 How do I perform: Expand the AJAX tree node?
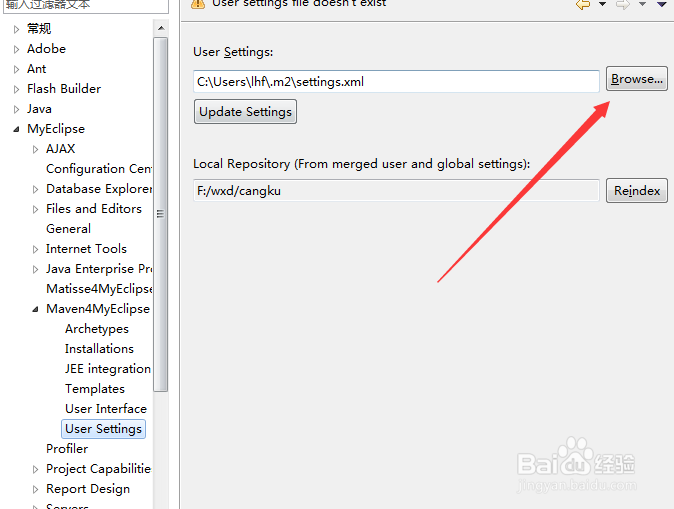point(35,149)
